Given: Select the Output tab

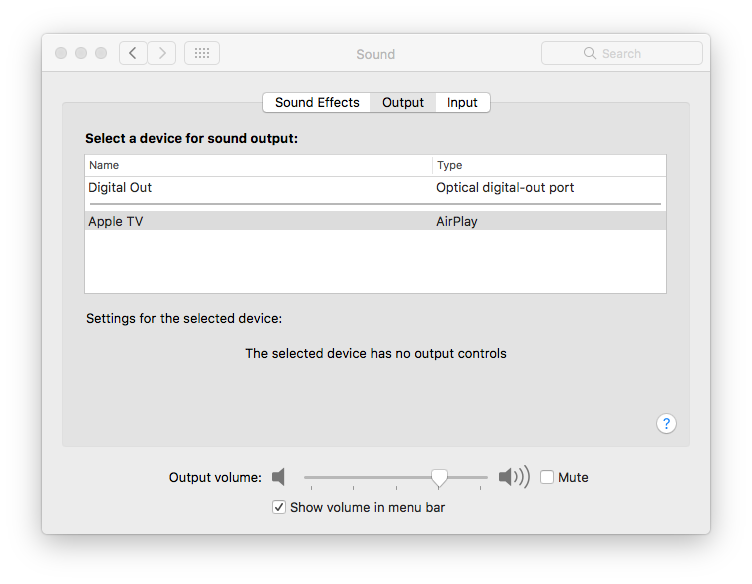Looking at the screenshot, I should pos(403,103).
